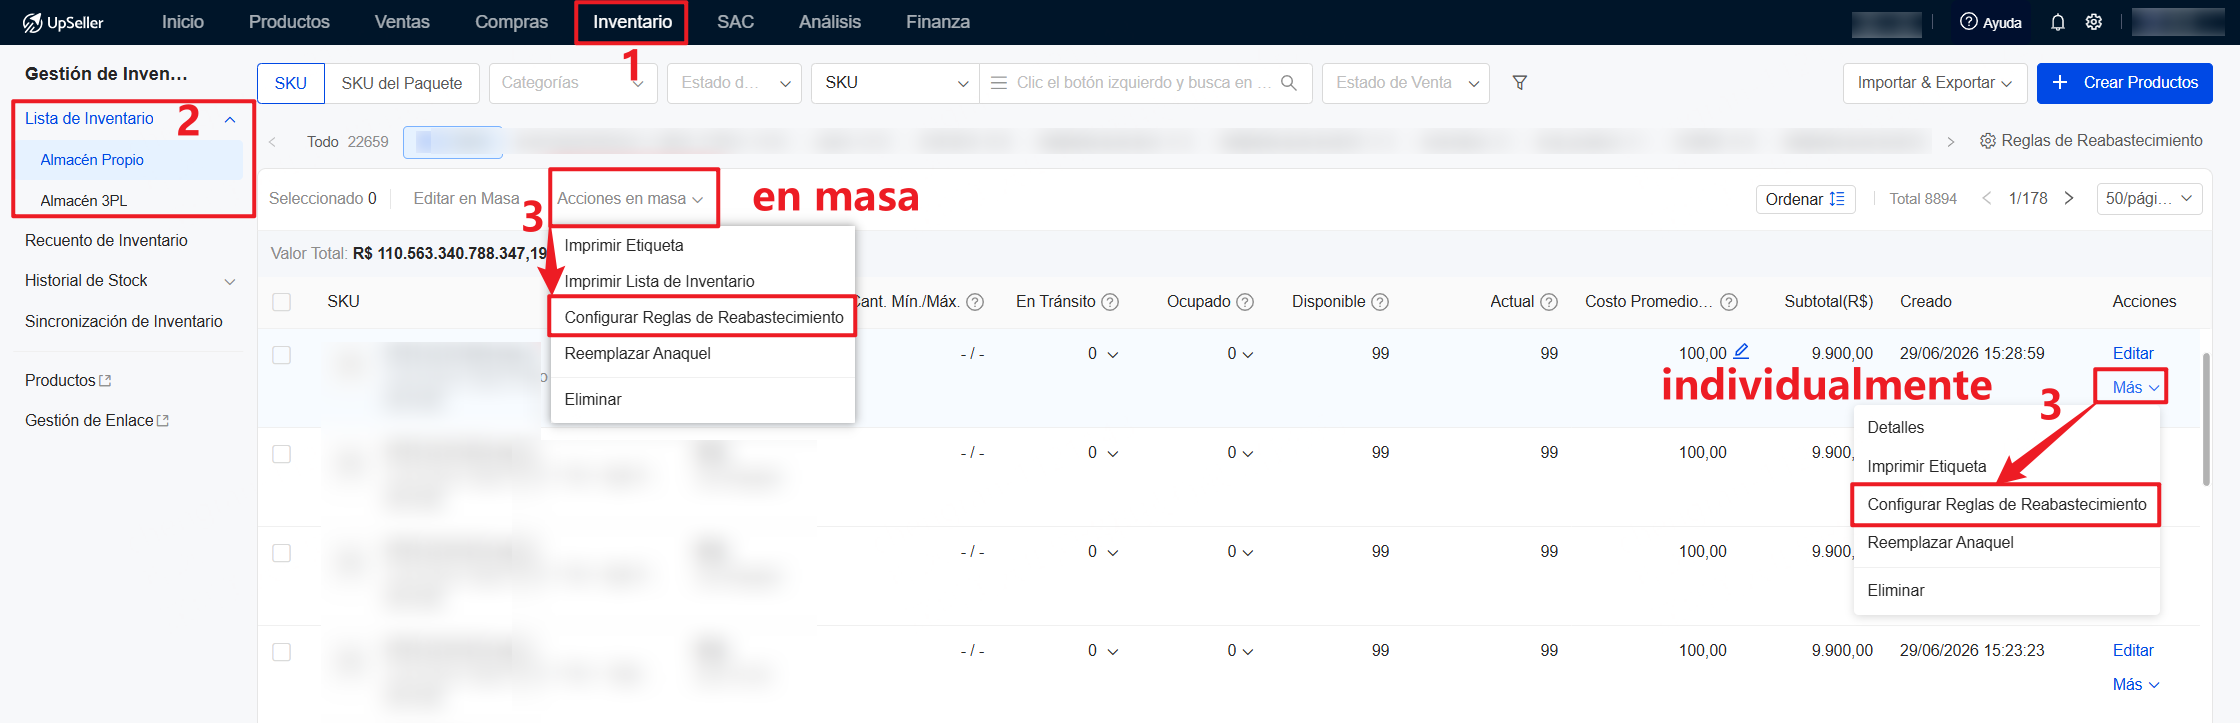2240x723 pixels.
Task: Expand Historial de Stock menu
Action: point(230,282)
